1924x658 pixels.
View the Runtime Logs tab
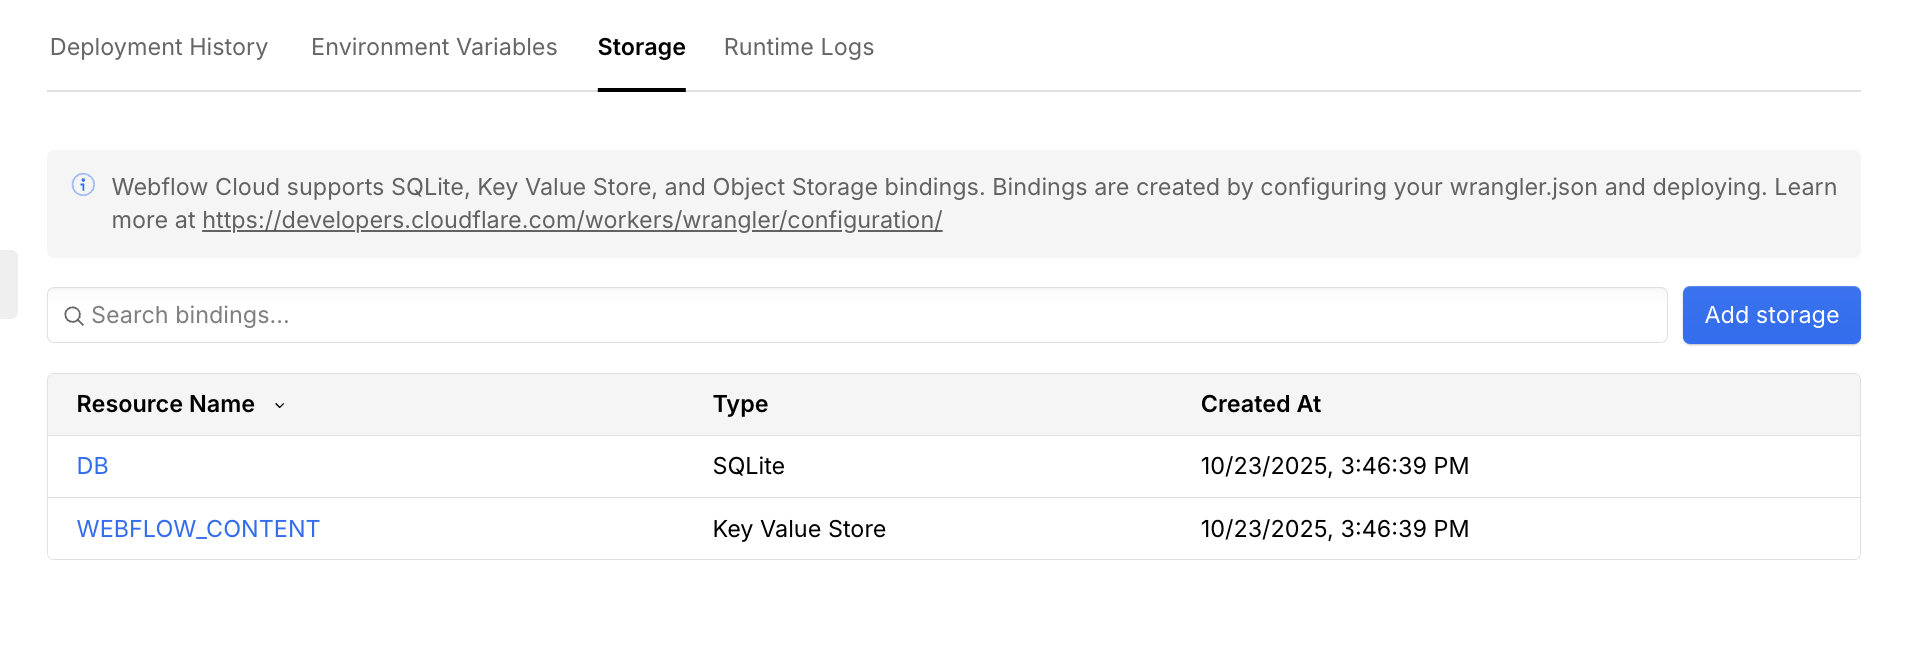point(798,47)
